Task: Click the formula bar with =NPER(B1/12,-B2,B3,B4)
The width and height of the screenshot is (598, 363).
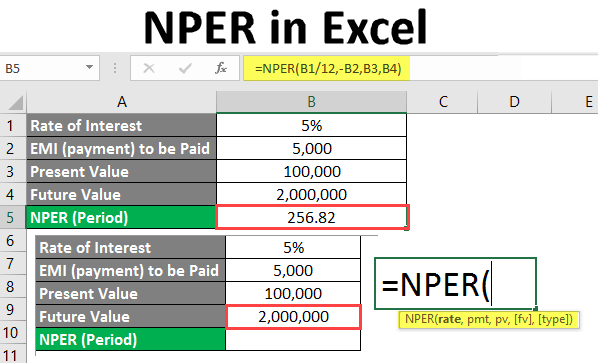Action: 326,69
